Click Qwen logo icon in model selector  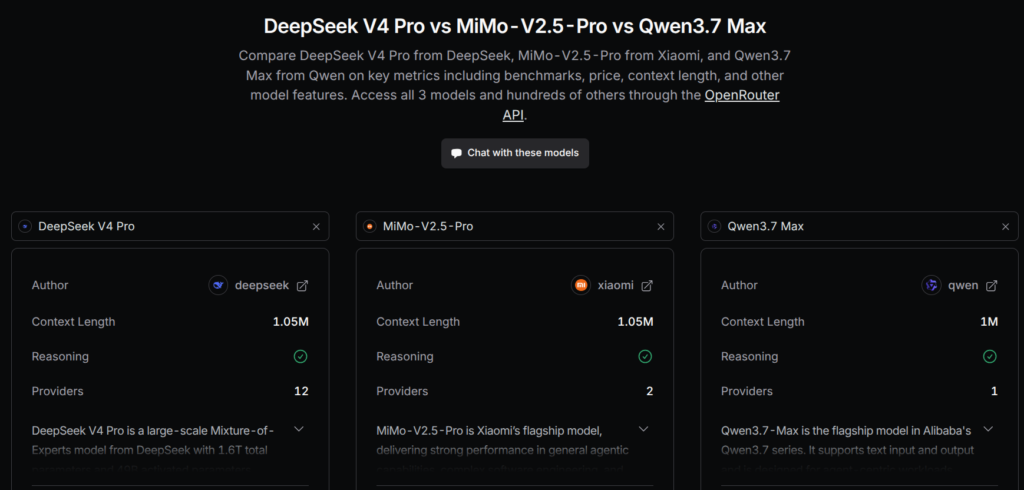(714, 227)
